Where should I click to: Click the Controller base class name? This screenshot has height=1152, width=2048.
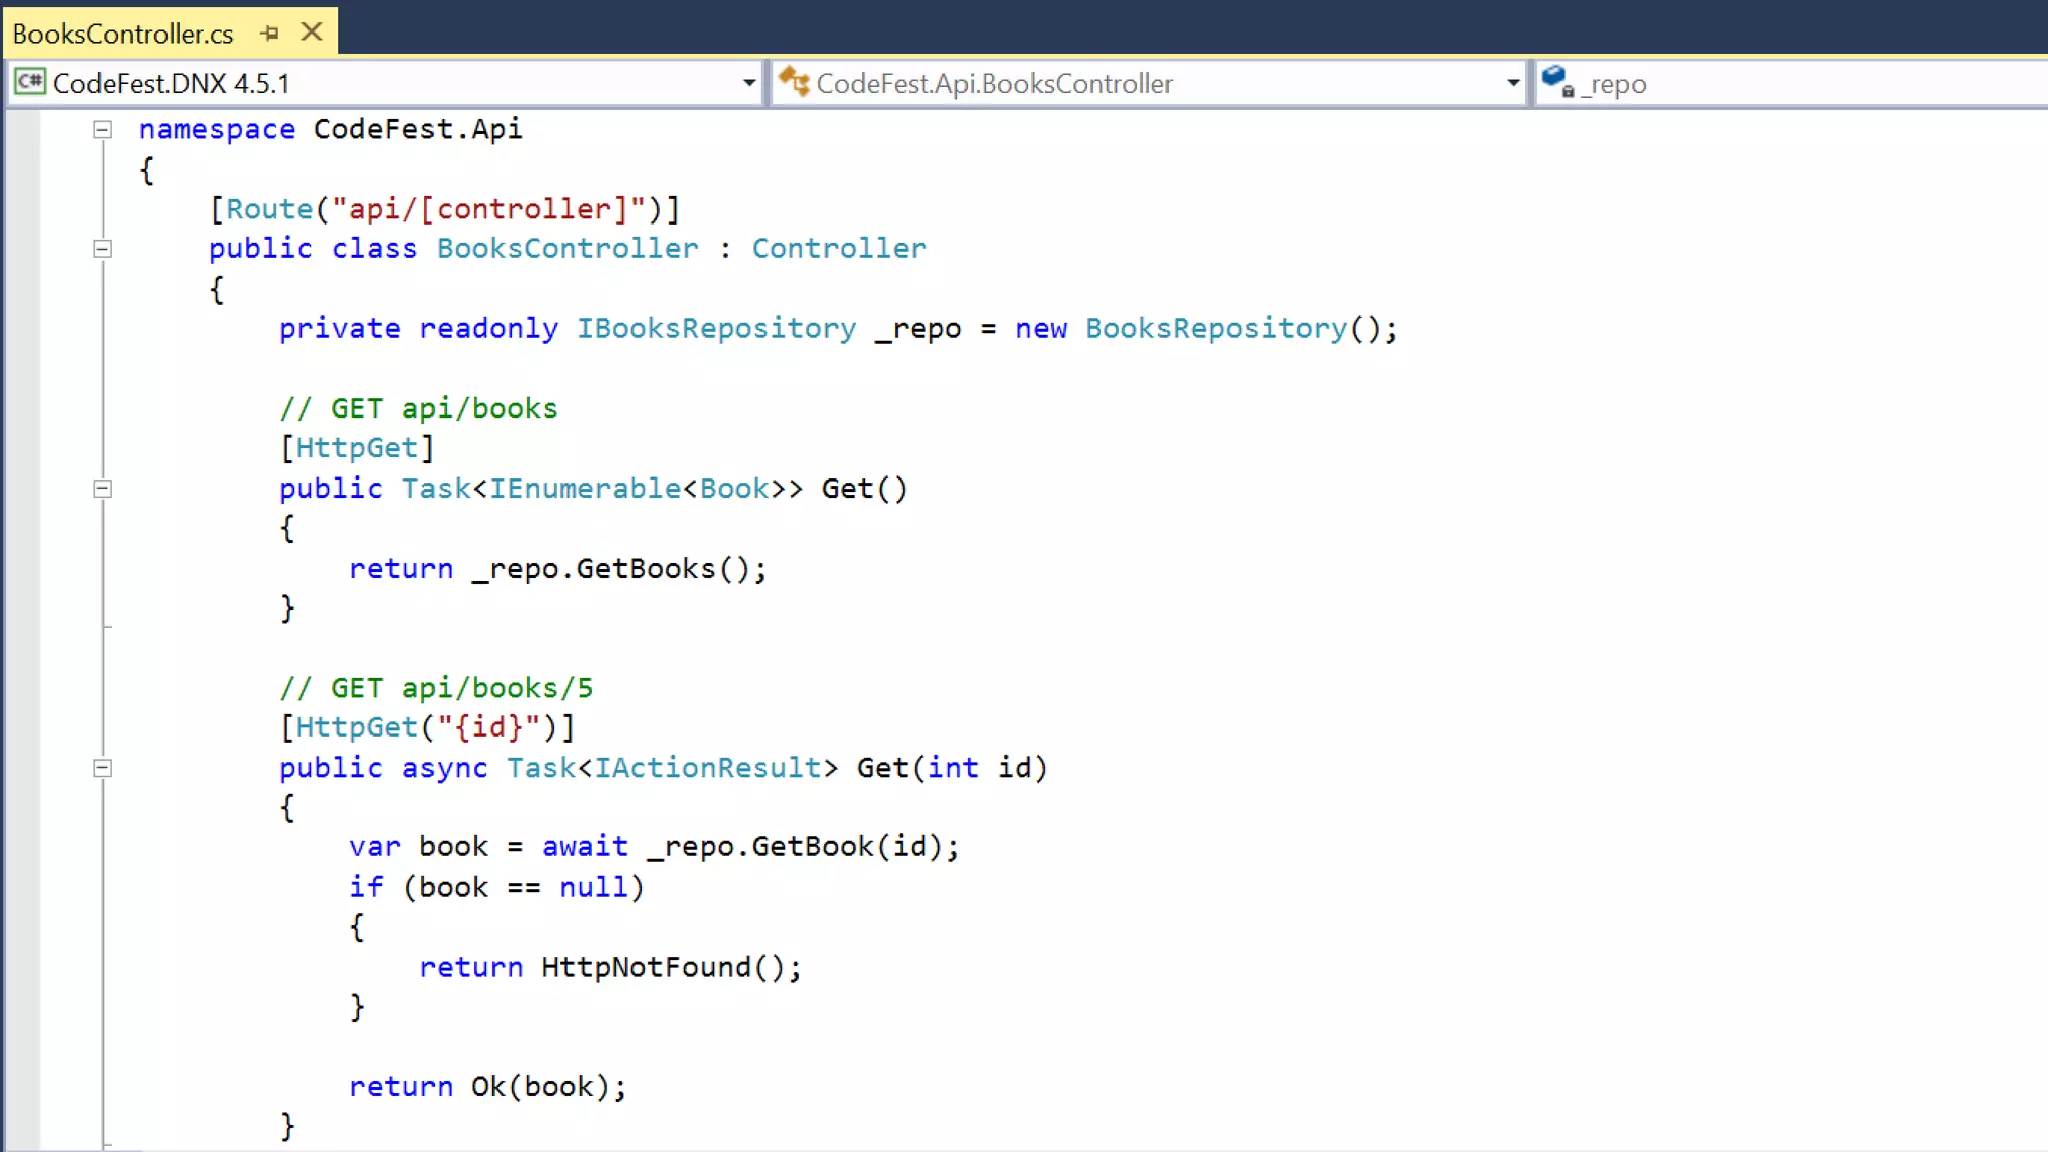click(x=838, y=249)
